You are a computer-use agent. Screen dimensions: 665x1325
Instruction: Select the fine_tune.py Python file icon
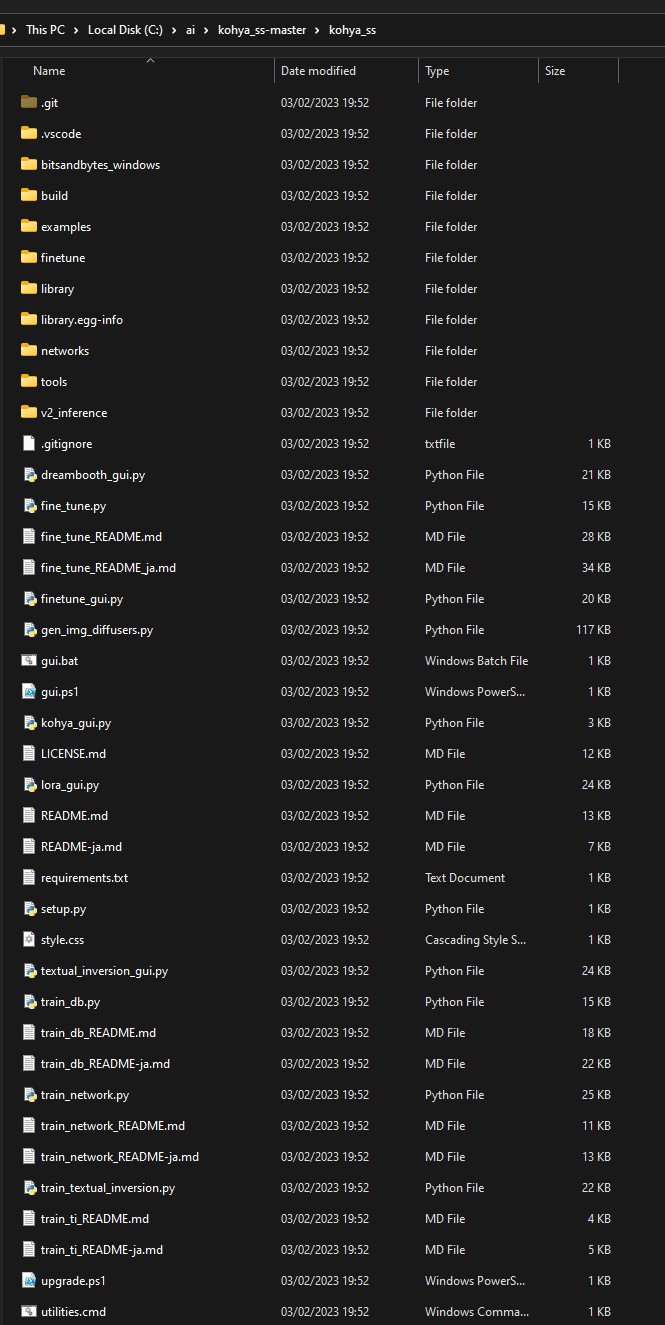click(x=29, y=505)
